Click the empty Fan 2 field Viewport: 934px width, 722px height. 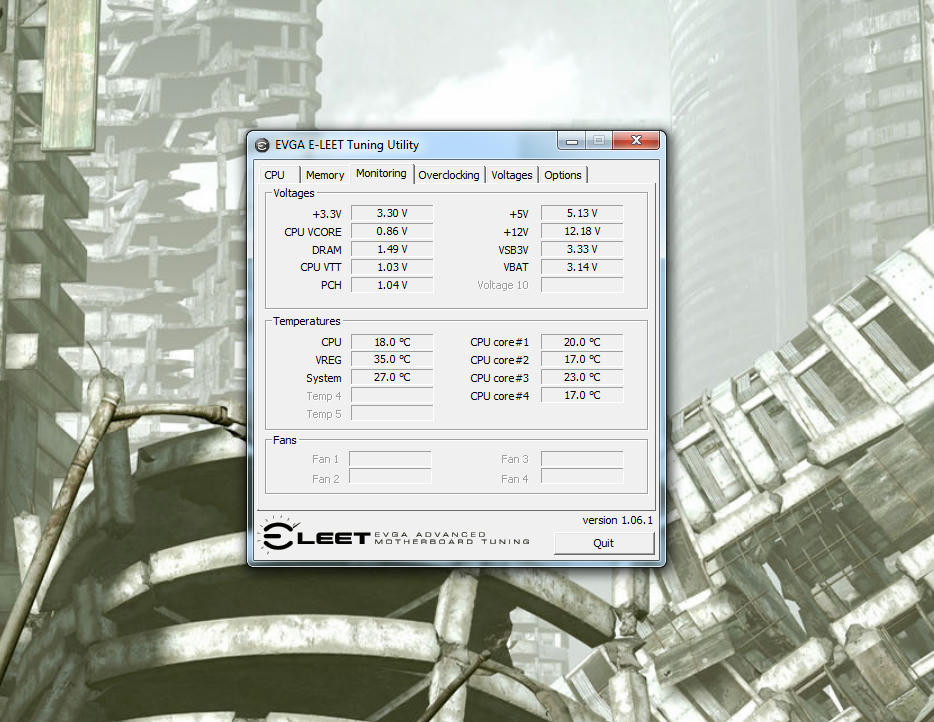click(x=390, y=476)
